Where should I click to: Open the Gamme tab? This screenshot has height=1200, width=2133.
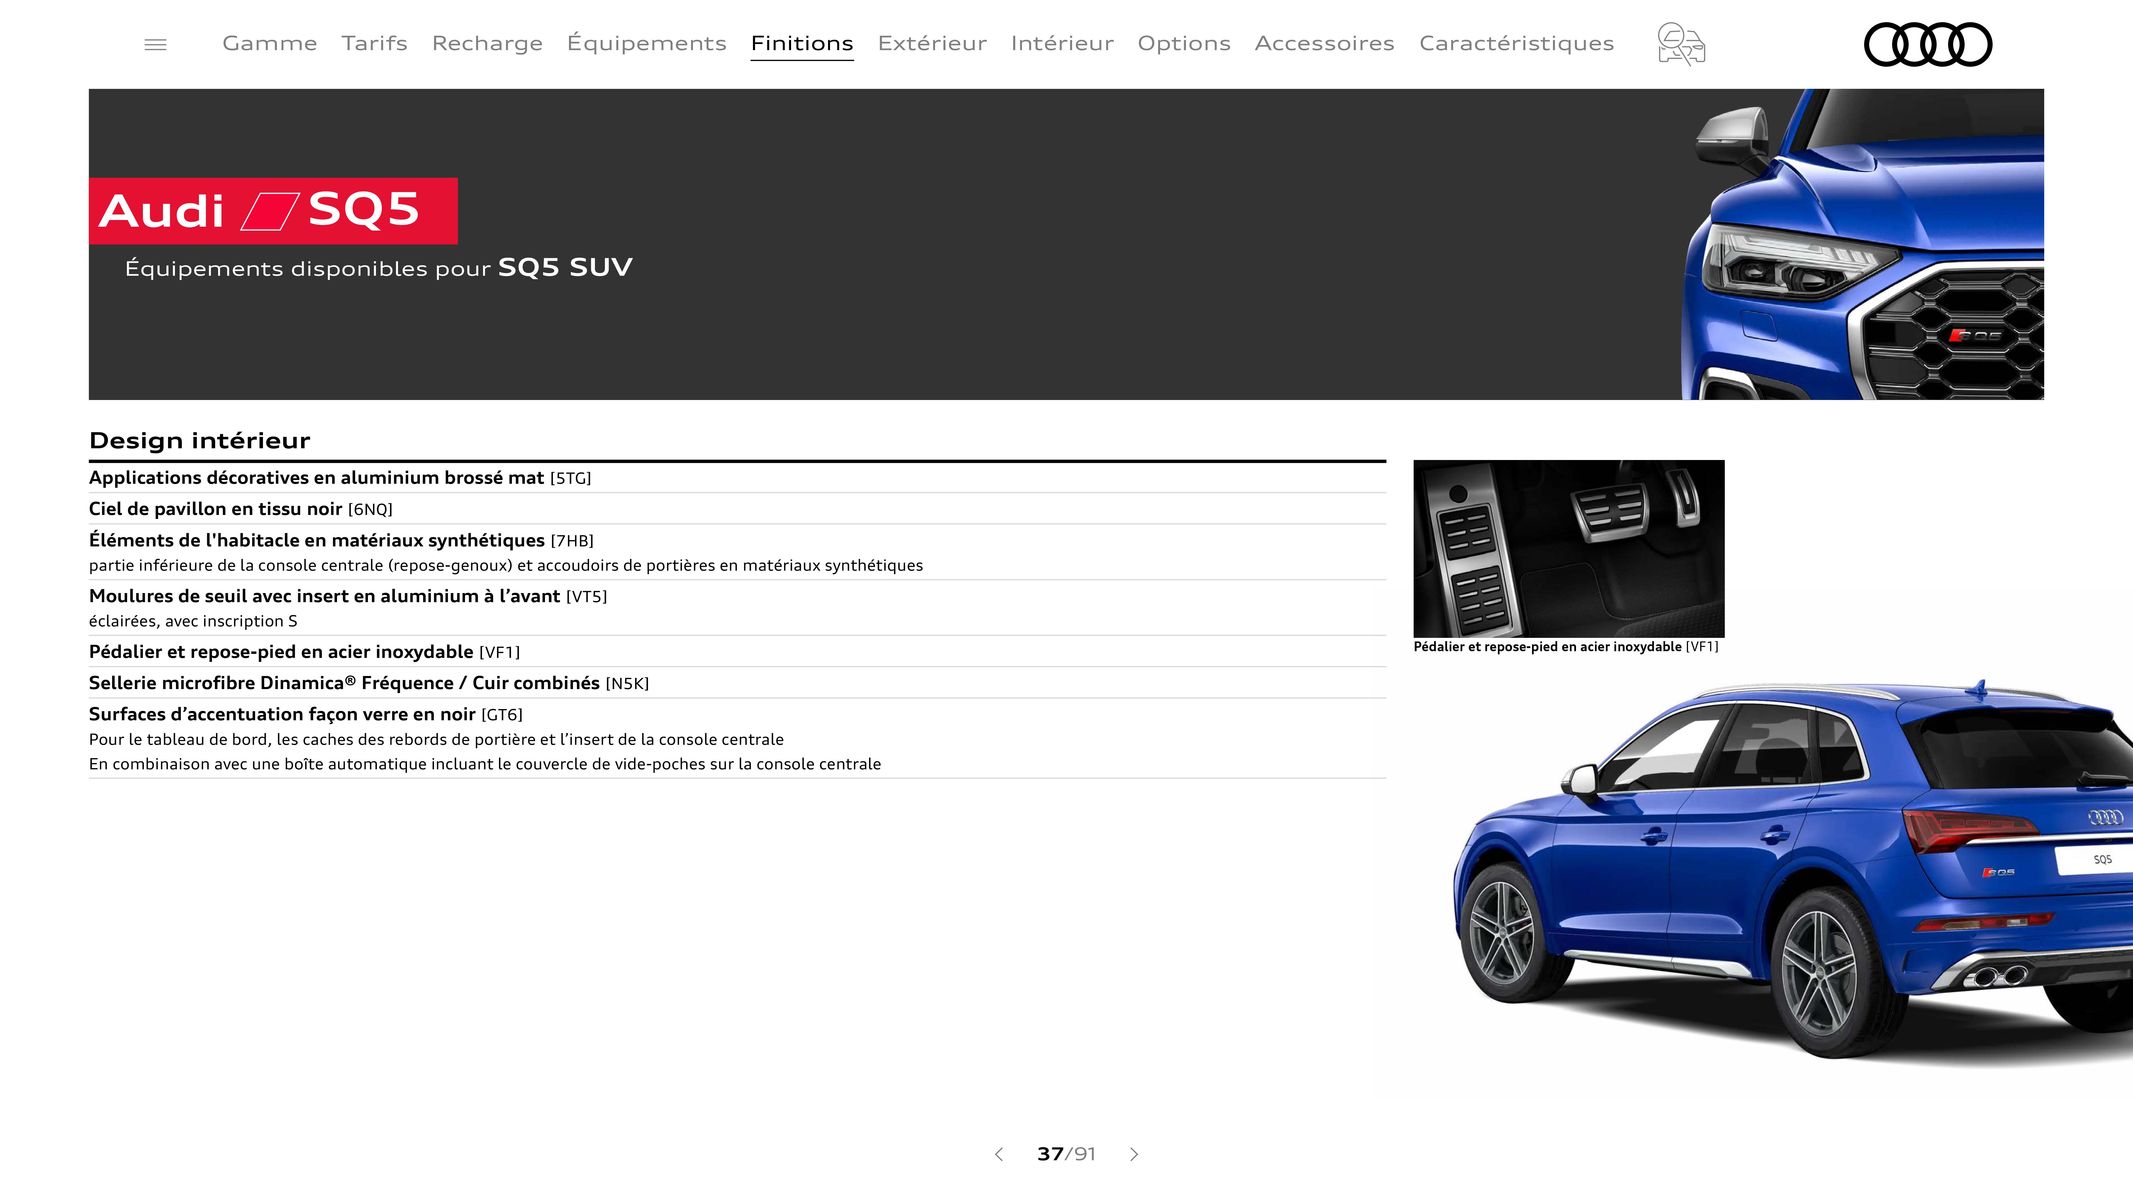tap(270, 43)
